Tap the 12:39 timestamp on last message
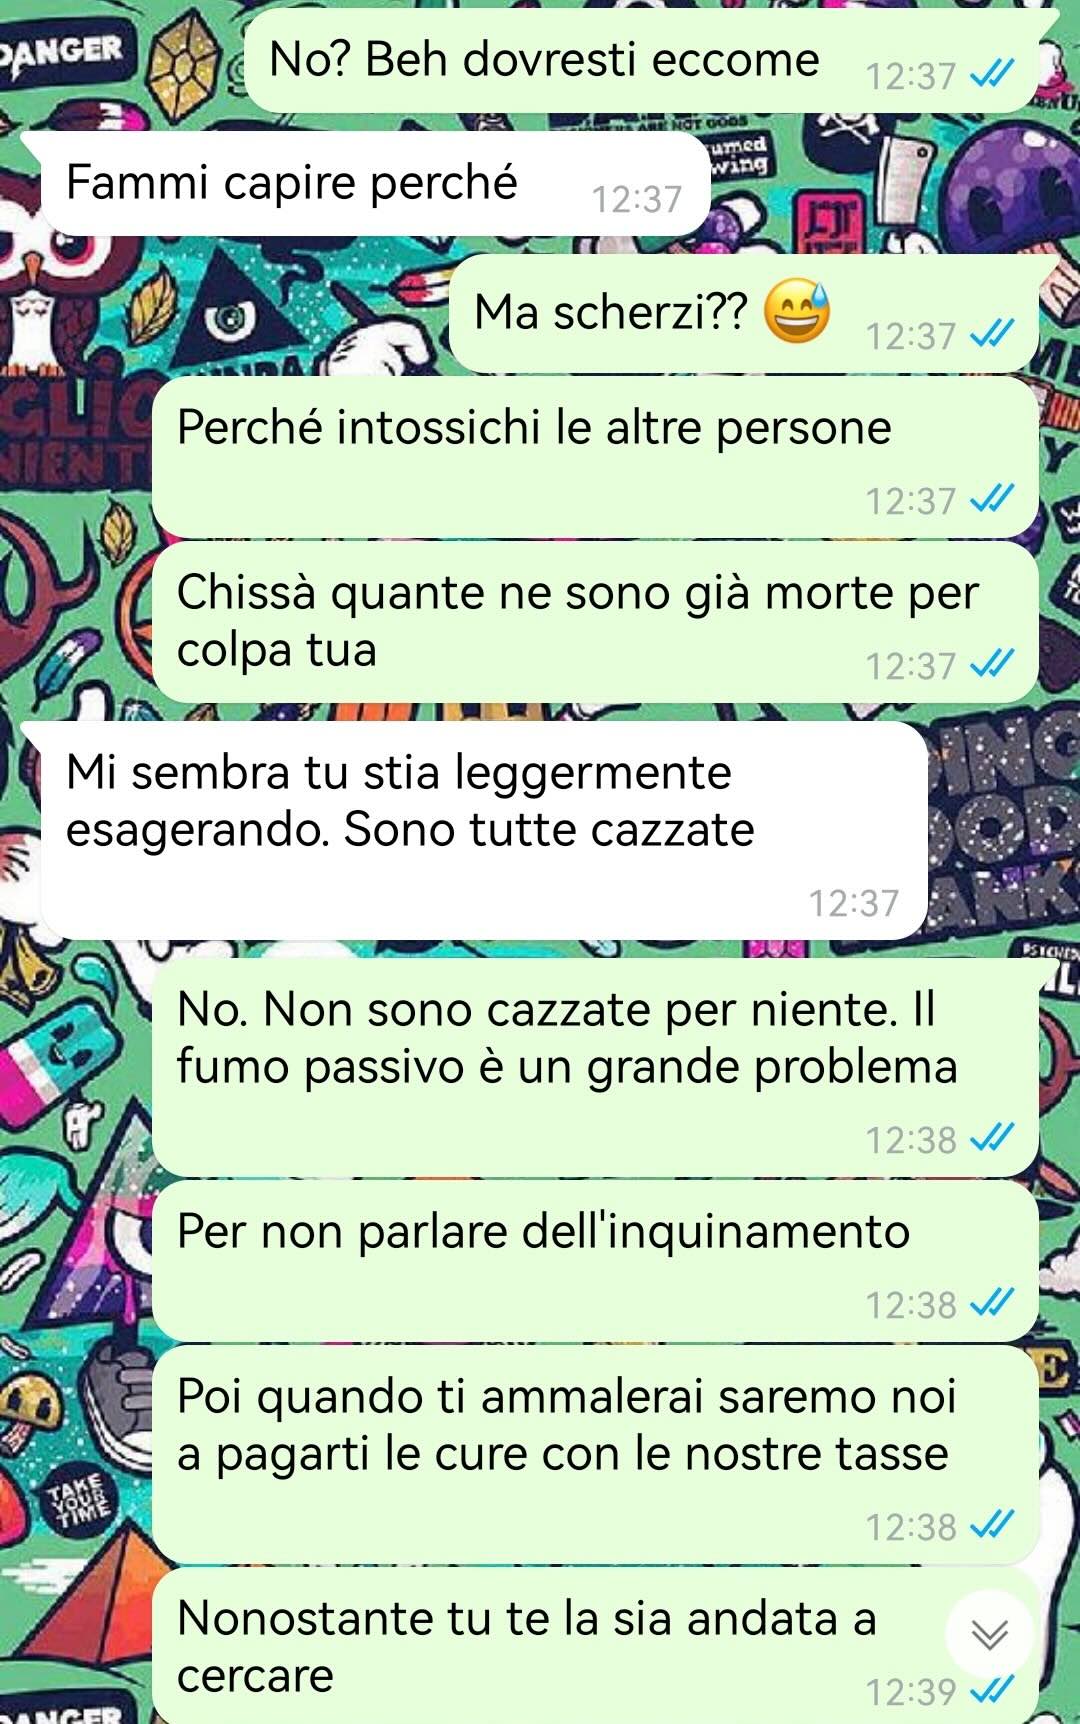This screenshot has height=1724, width=1080. coord(911,1692)
